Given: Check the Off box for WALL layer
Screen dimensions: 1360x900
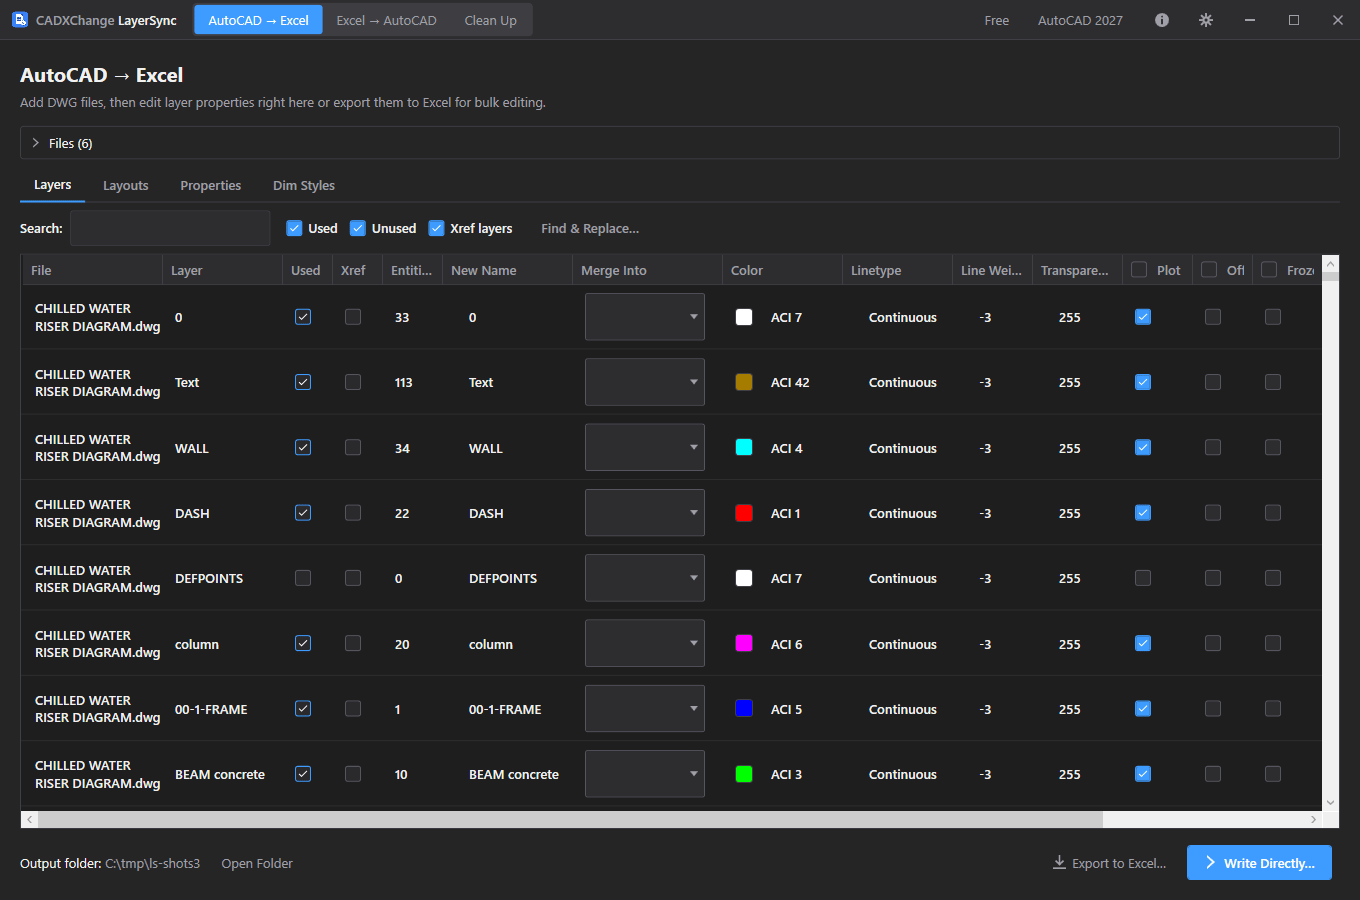Looking at the screenshot, I should pos(1213,447).
